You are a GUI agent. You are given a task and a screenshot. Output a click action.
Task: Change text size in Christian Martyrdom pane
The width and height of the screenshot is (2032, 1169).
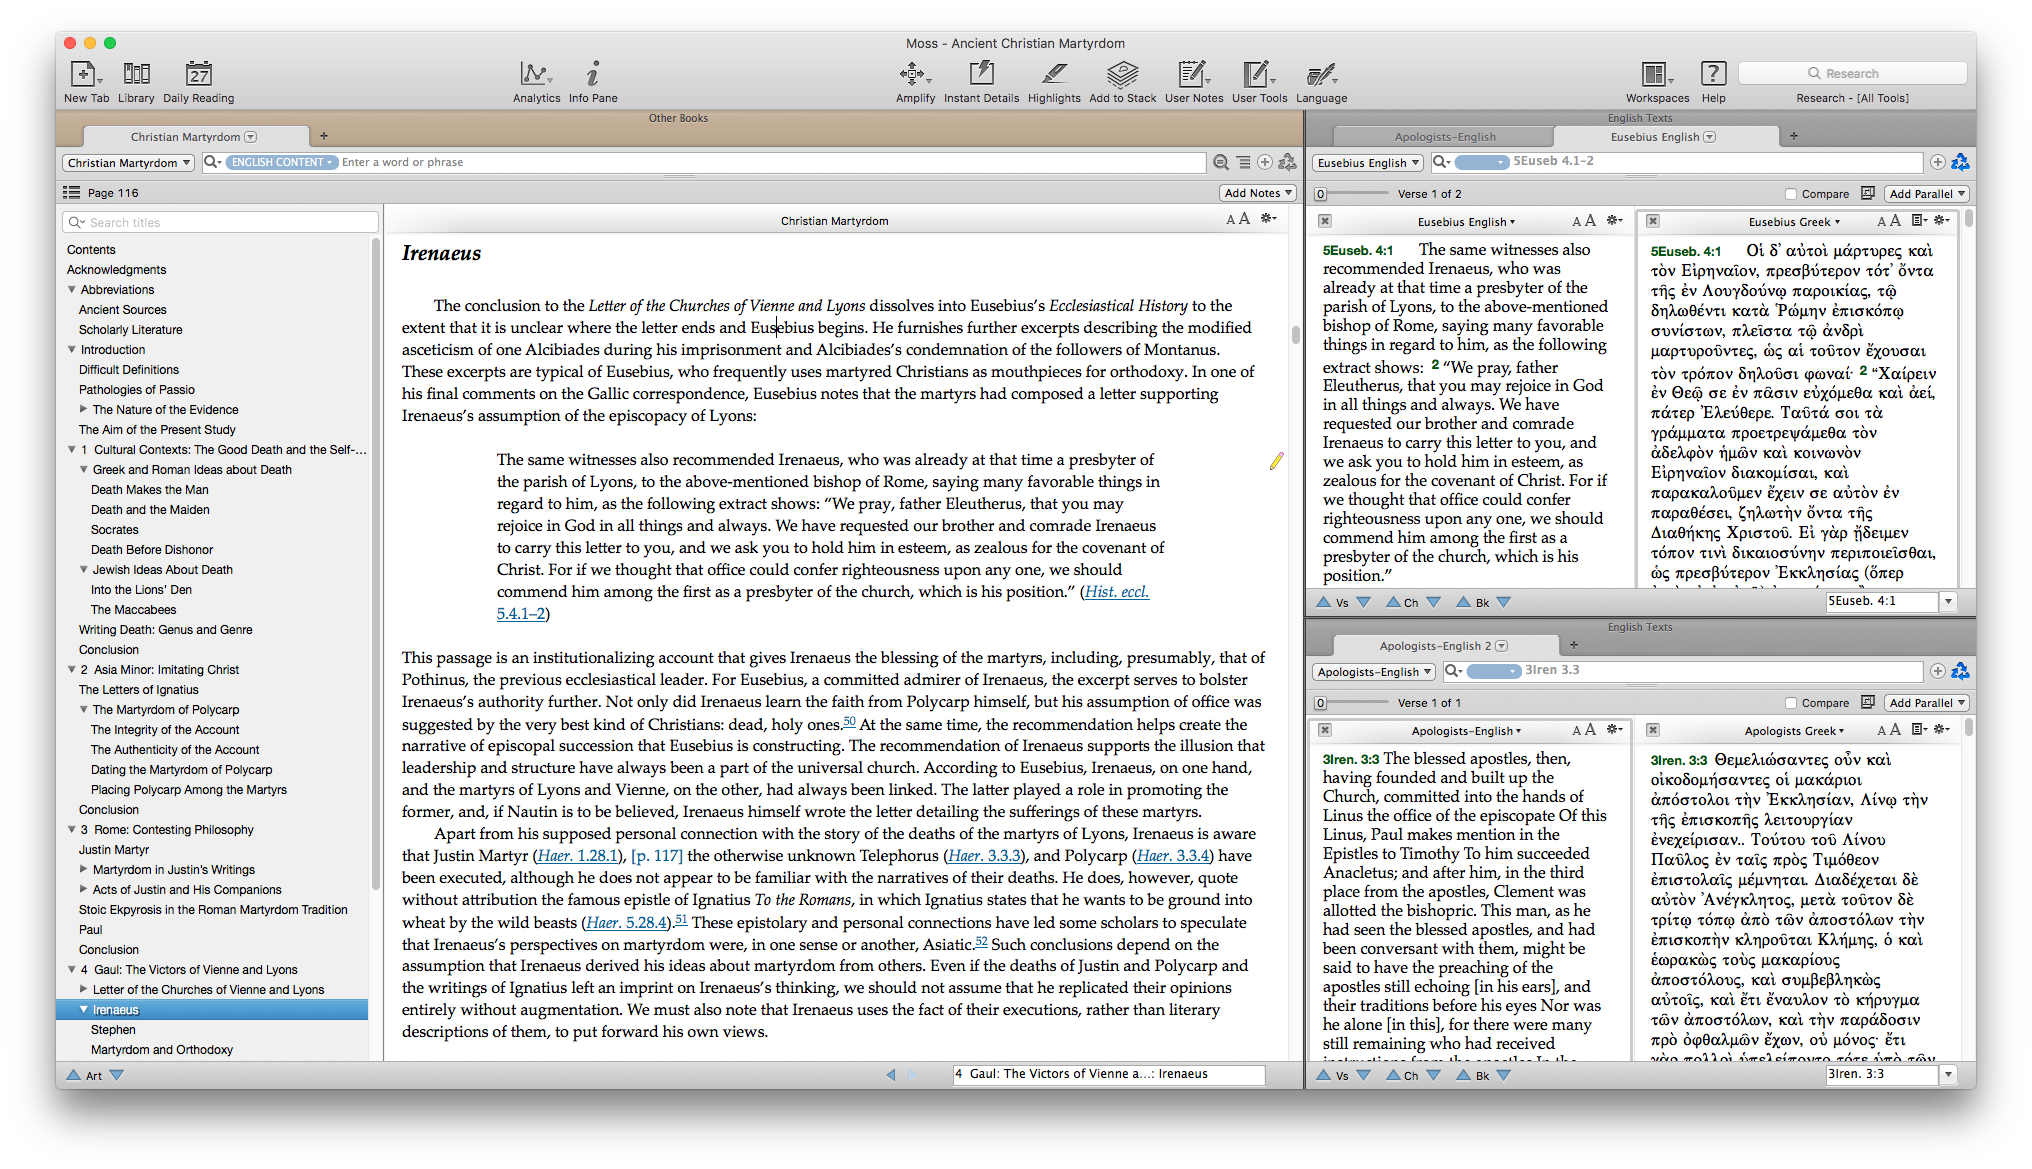click(x=1238, y=219)
